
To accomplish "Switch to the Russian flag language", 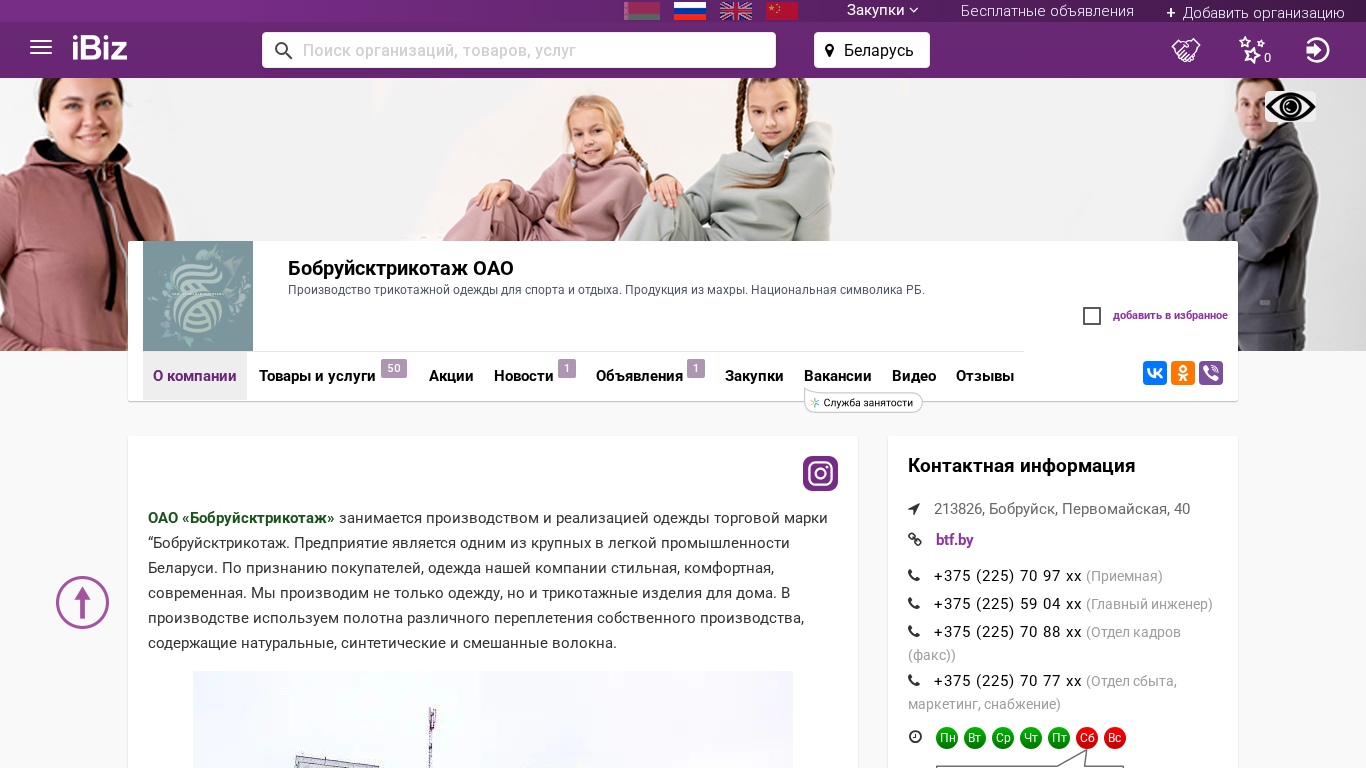I will coord(690,11).
